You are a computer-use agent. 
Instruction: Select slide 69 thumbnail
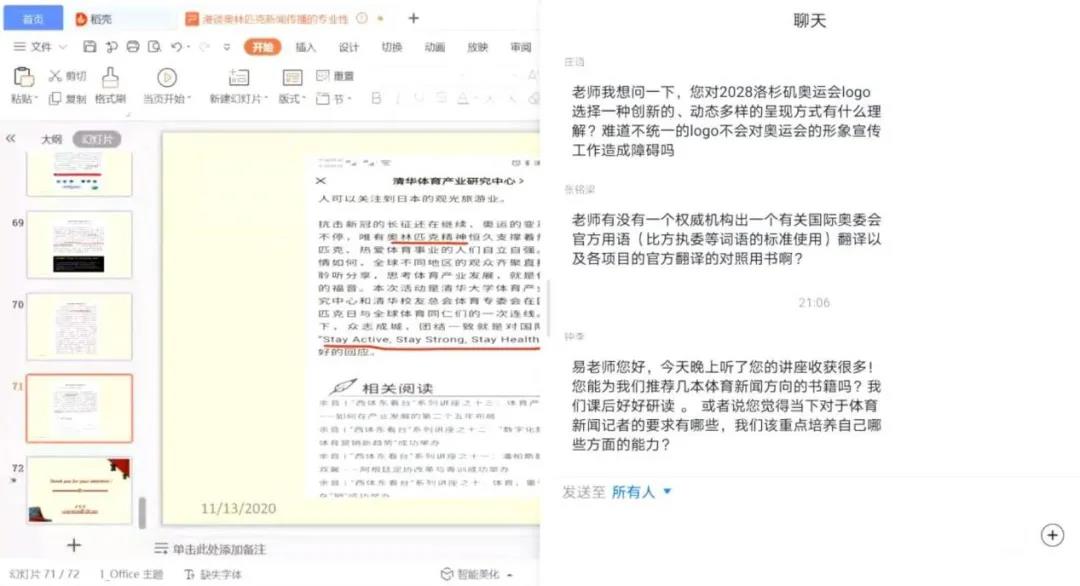(x=79, y=244)
